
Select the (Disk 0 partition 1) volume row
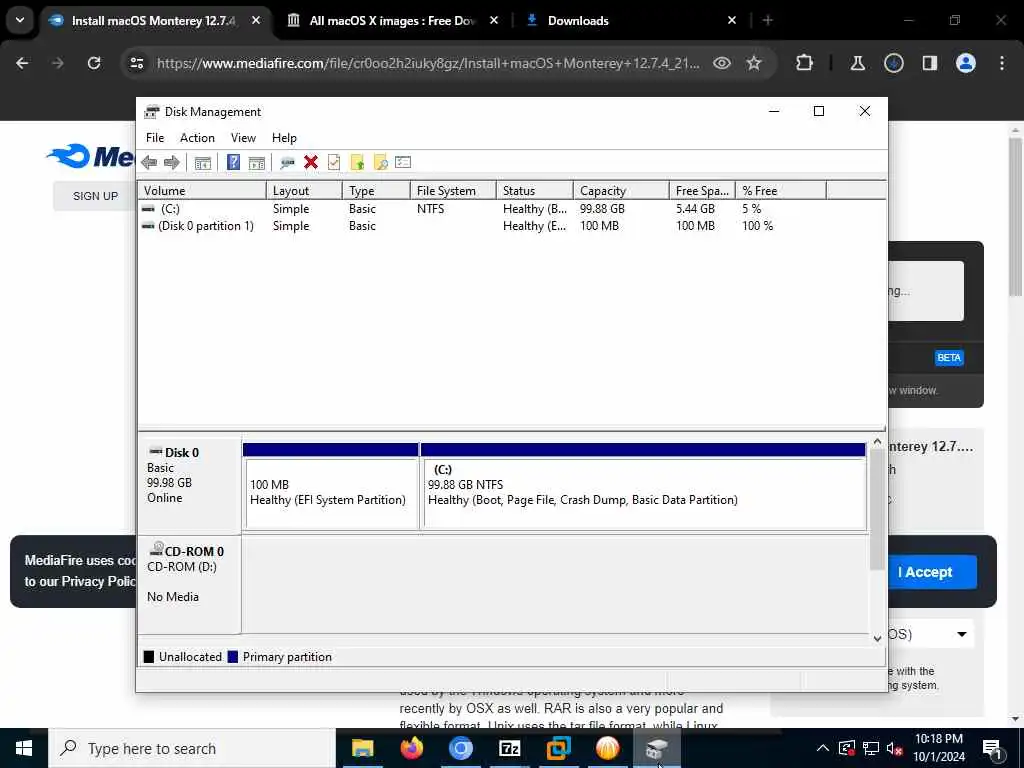[511, 226]
